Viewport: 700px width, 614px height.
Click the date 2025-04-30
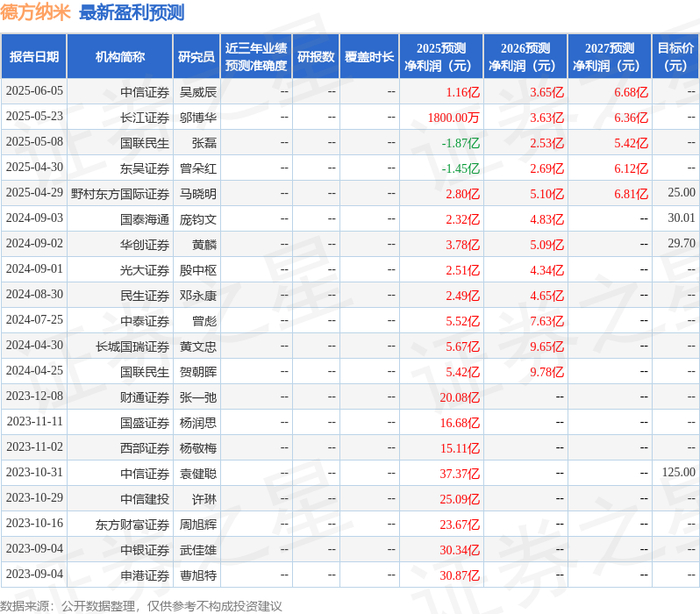point(34,167)
